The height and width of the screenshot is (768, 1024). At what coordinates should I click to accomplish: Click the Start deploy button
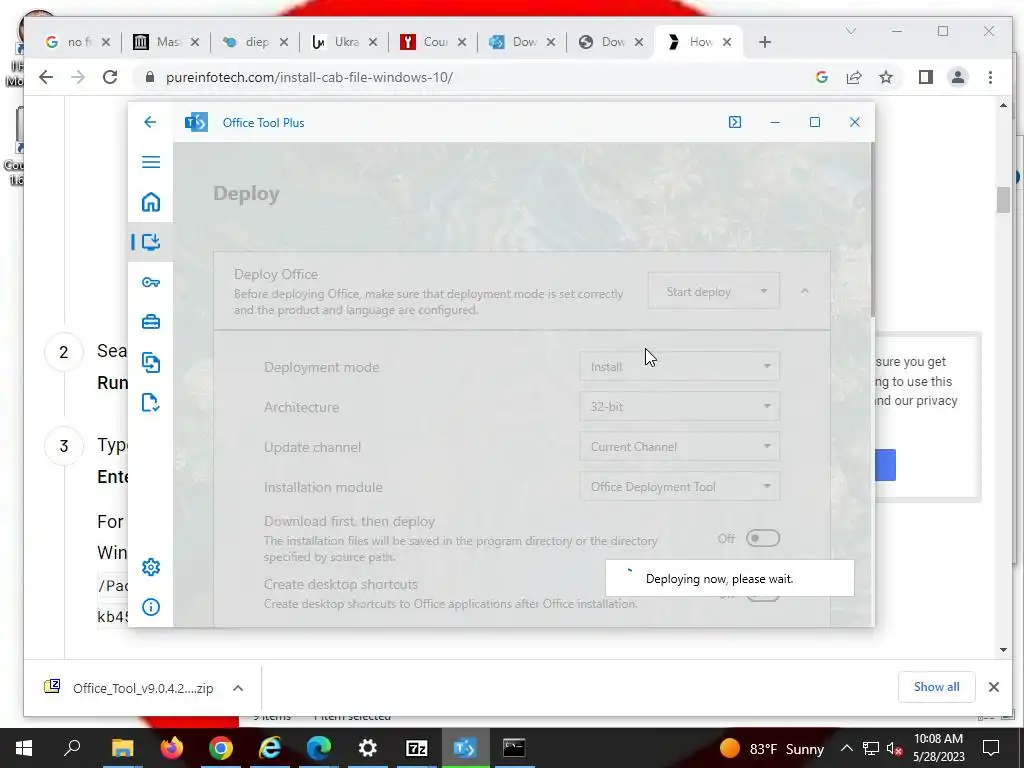click(699, 291)
